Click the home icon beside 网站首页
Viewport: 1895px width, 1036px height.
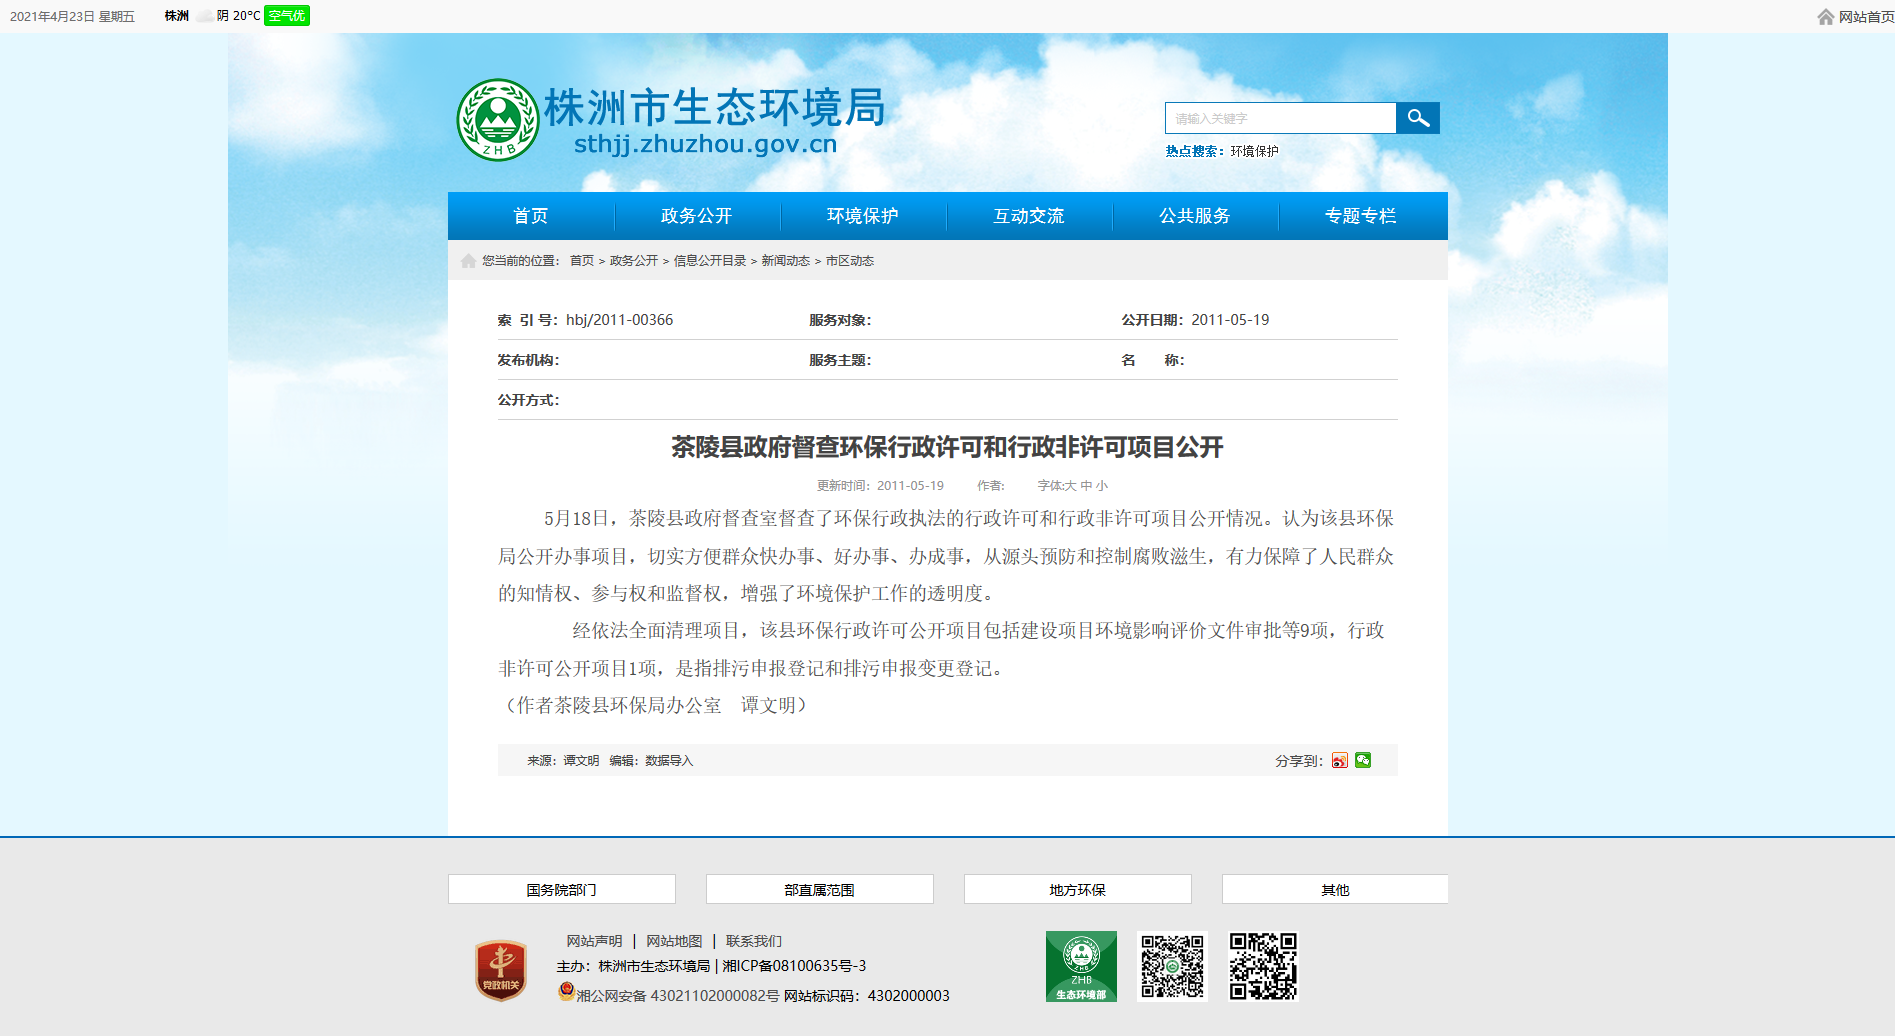tap(1826, 17)
